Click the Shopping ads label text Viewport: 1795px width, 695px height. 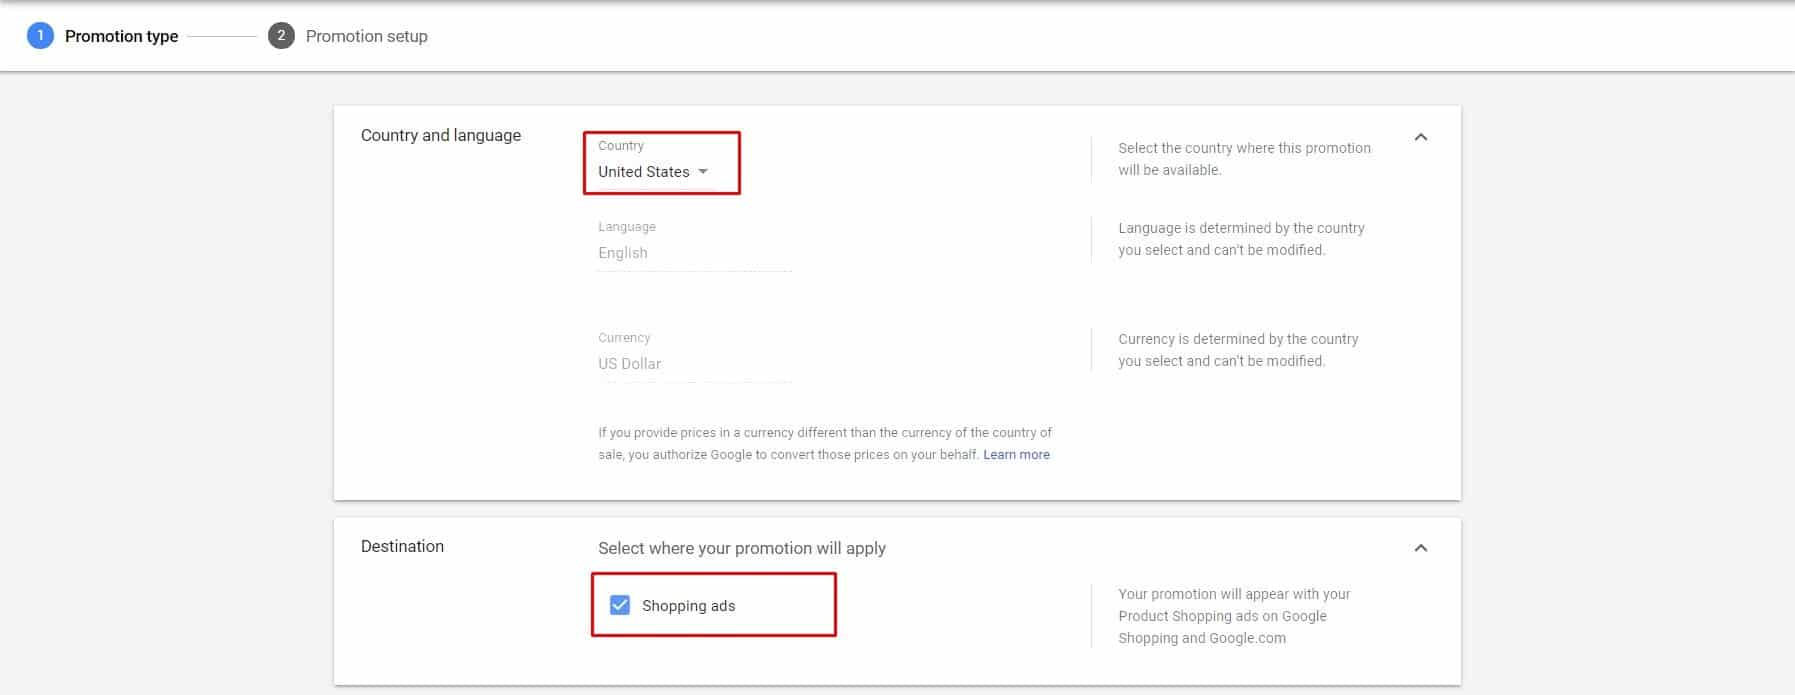pyautogui.click(x=688, y=606)
